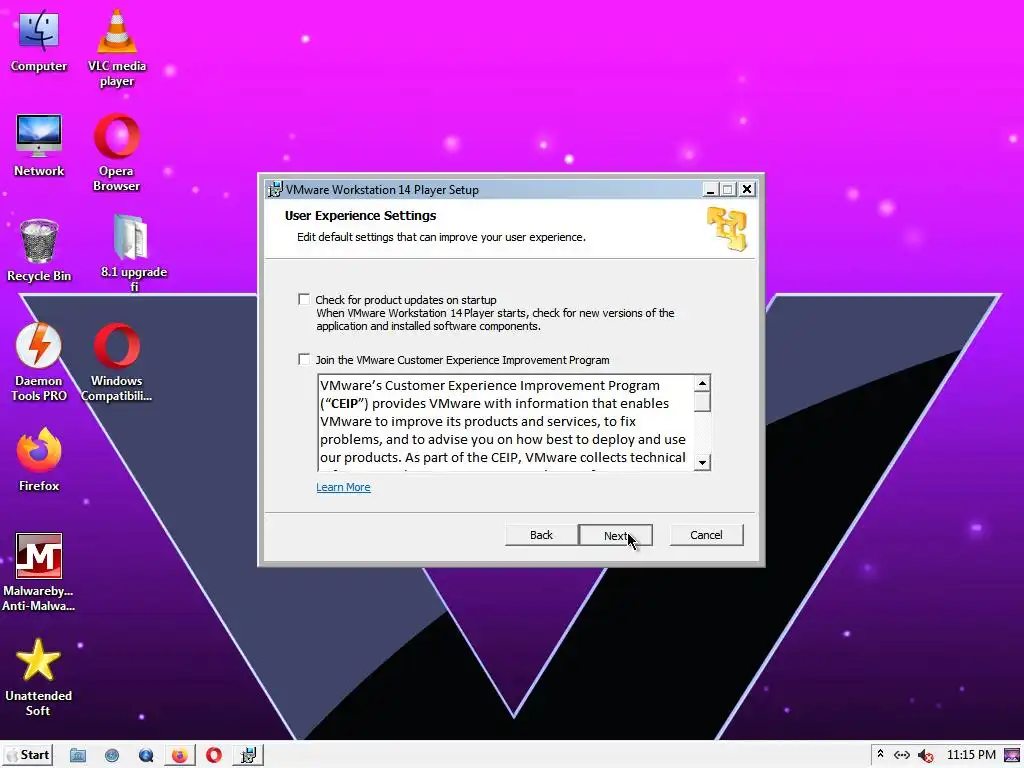Click the second round taskbar icon

click(112, 756)
